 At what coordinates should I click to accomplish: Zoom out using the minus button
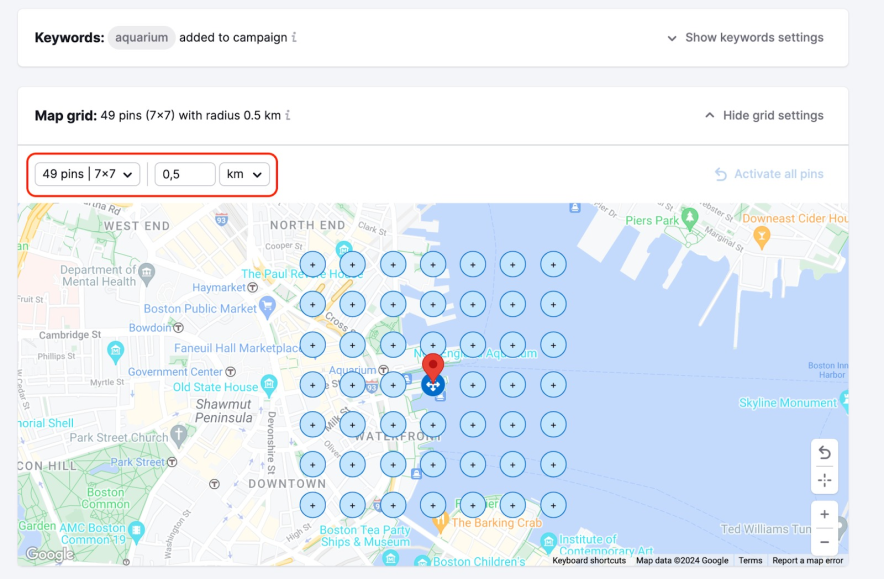tap(824, 542)
